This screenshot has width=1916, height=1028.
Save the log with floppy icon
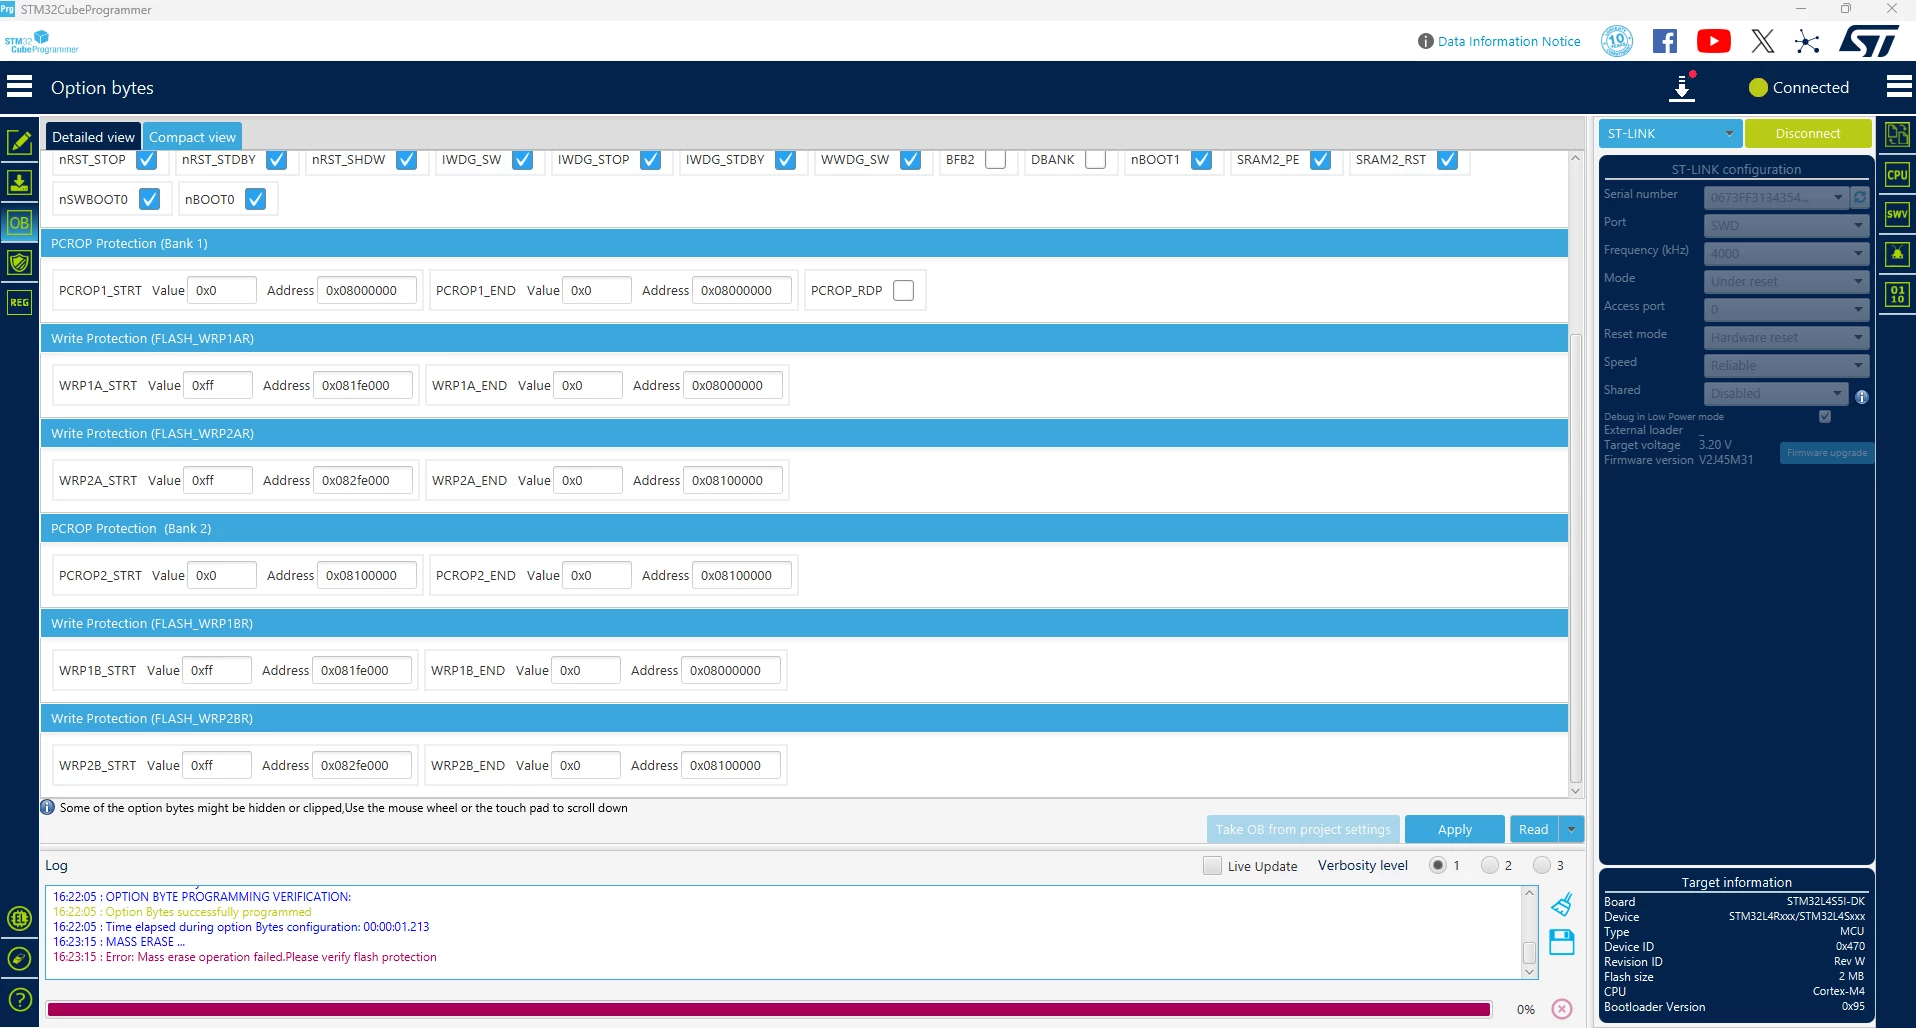coord(1562,941)
